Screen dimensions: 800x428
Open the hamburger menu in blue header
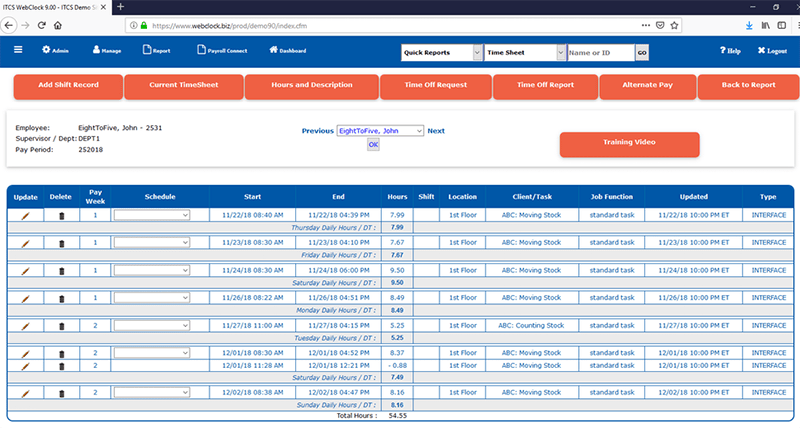[18, 49]
